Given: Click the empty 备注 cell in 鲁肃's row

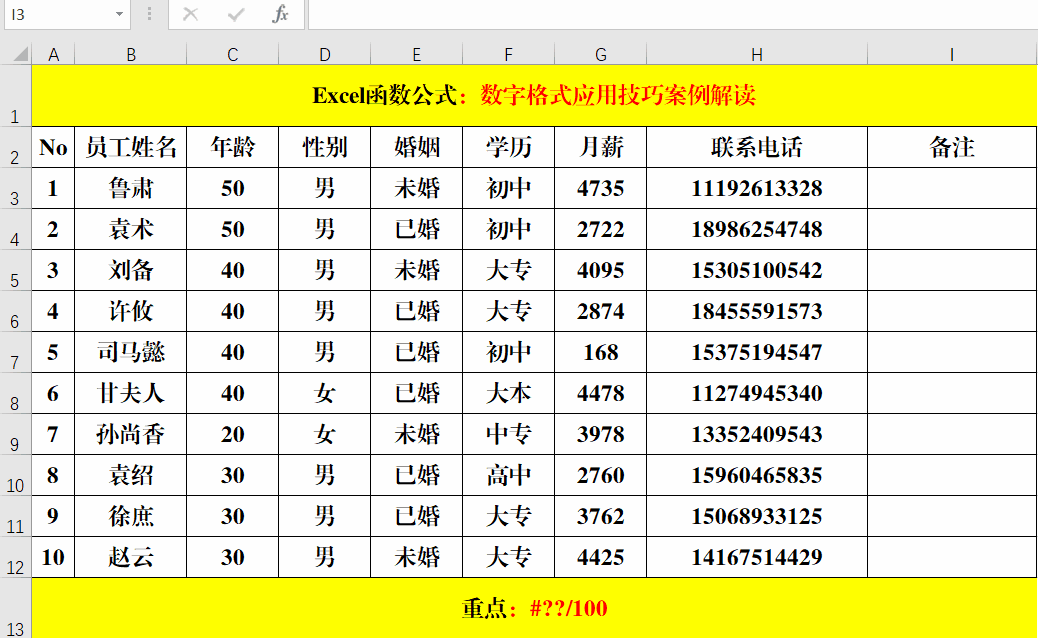Looking at the screenshot, I should pos(952,189).
